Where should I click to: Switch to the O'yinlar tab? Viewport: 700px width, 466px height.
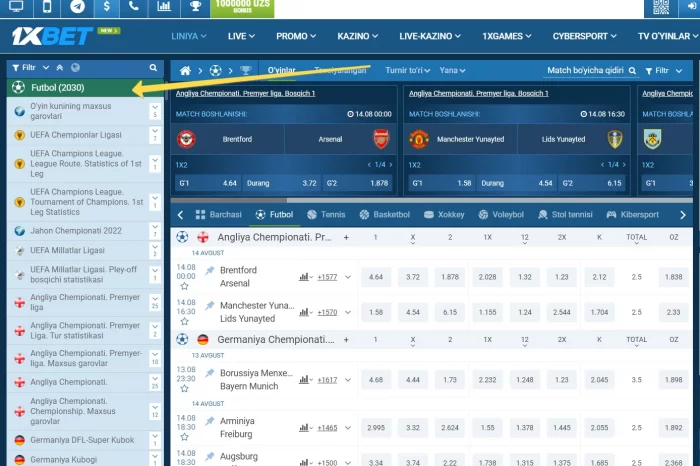coord(281,71)
